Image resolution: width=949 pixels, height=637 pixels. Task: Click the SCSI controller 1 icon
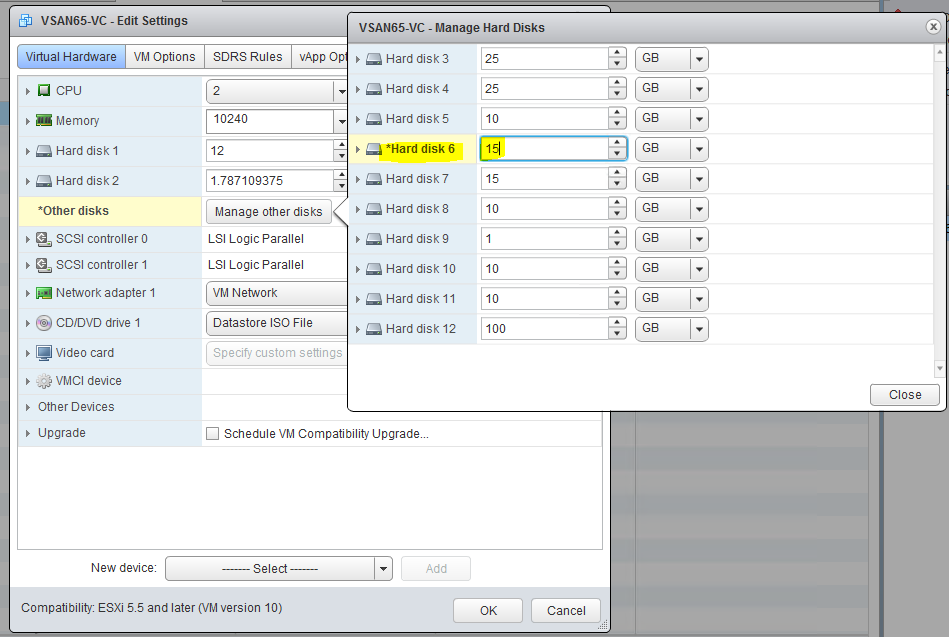pyautogui.click(x=44, y=265)
